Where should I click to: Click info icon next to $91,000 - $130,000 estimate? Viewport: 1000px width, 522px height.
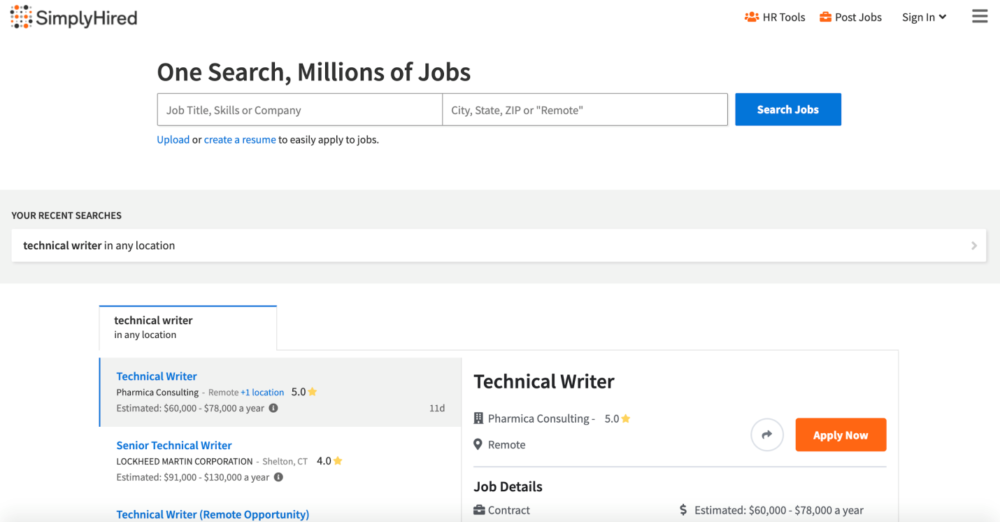point(279,477)
